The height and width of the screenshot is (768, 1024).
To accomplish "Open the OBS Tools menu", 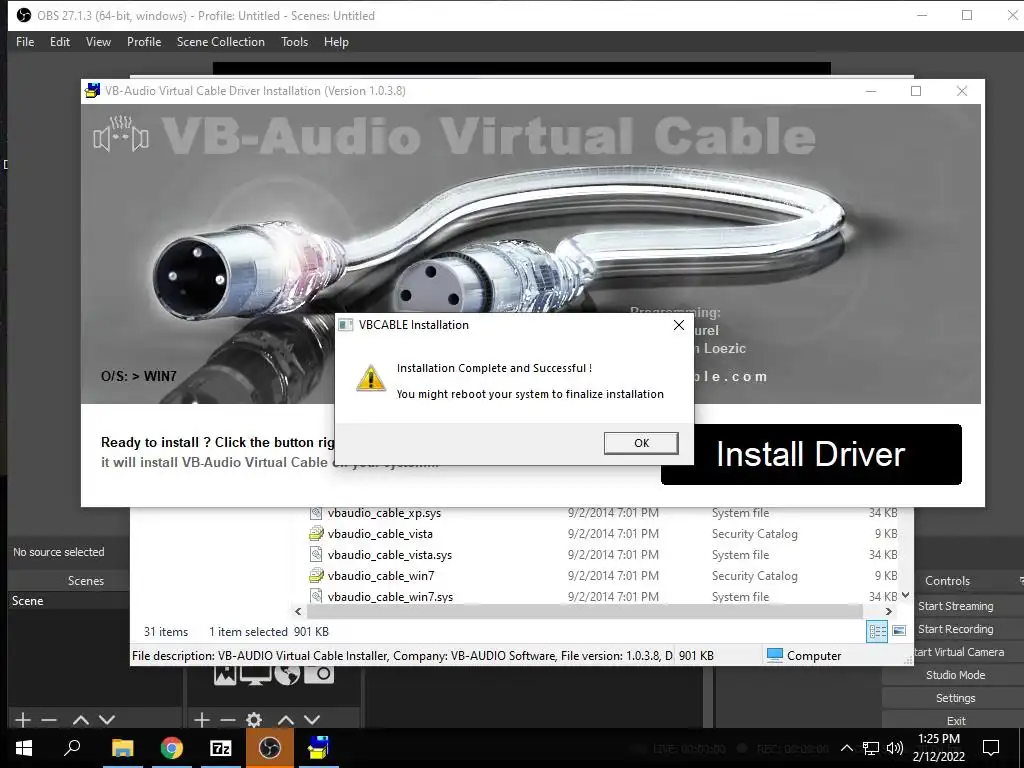I will point(294,42).
